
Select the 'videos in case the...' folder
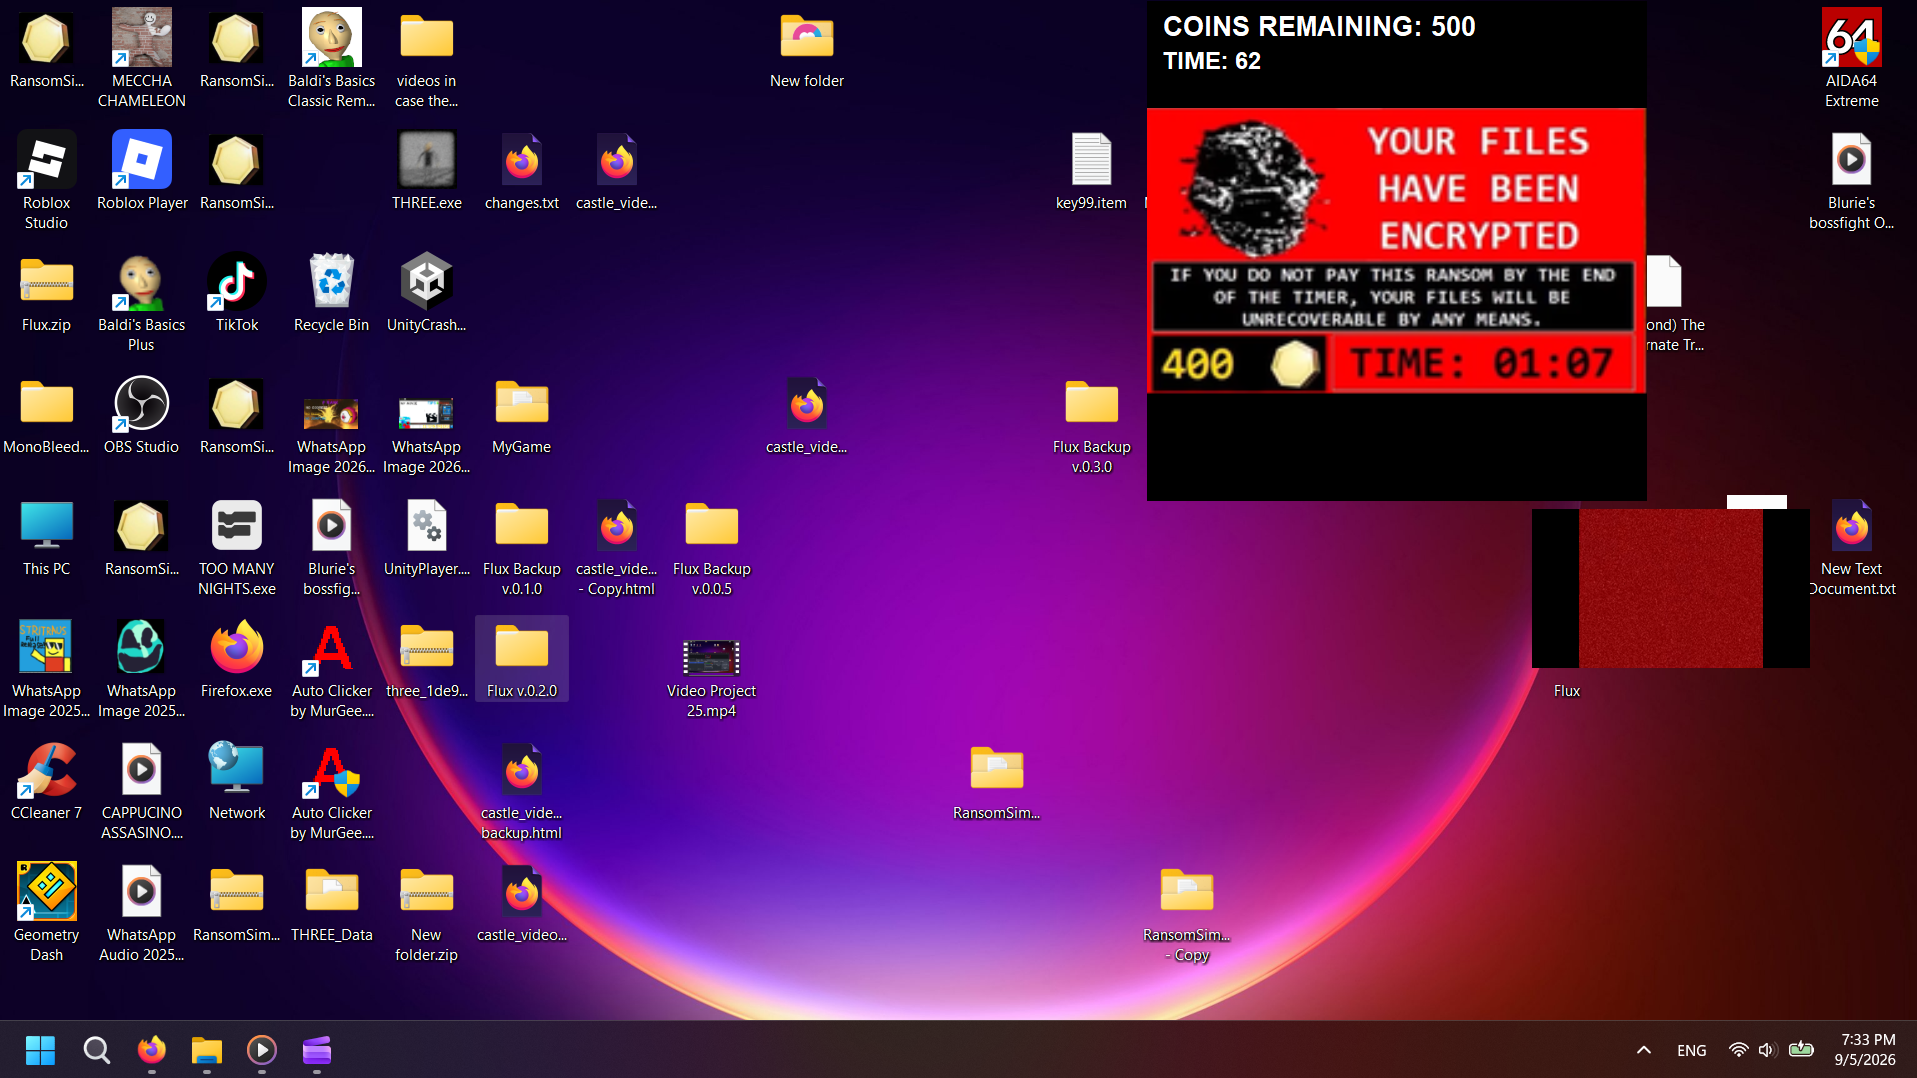[x=426, y=59]
